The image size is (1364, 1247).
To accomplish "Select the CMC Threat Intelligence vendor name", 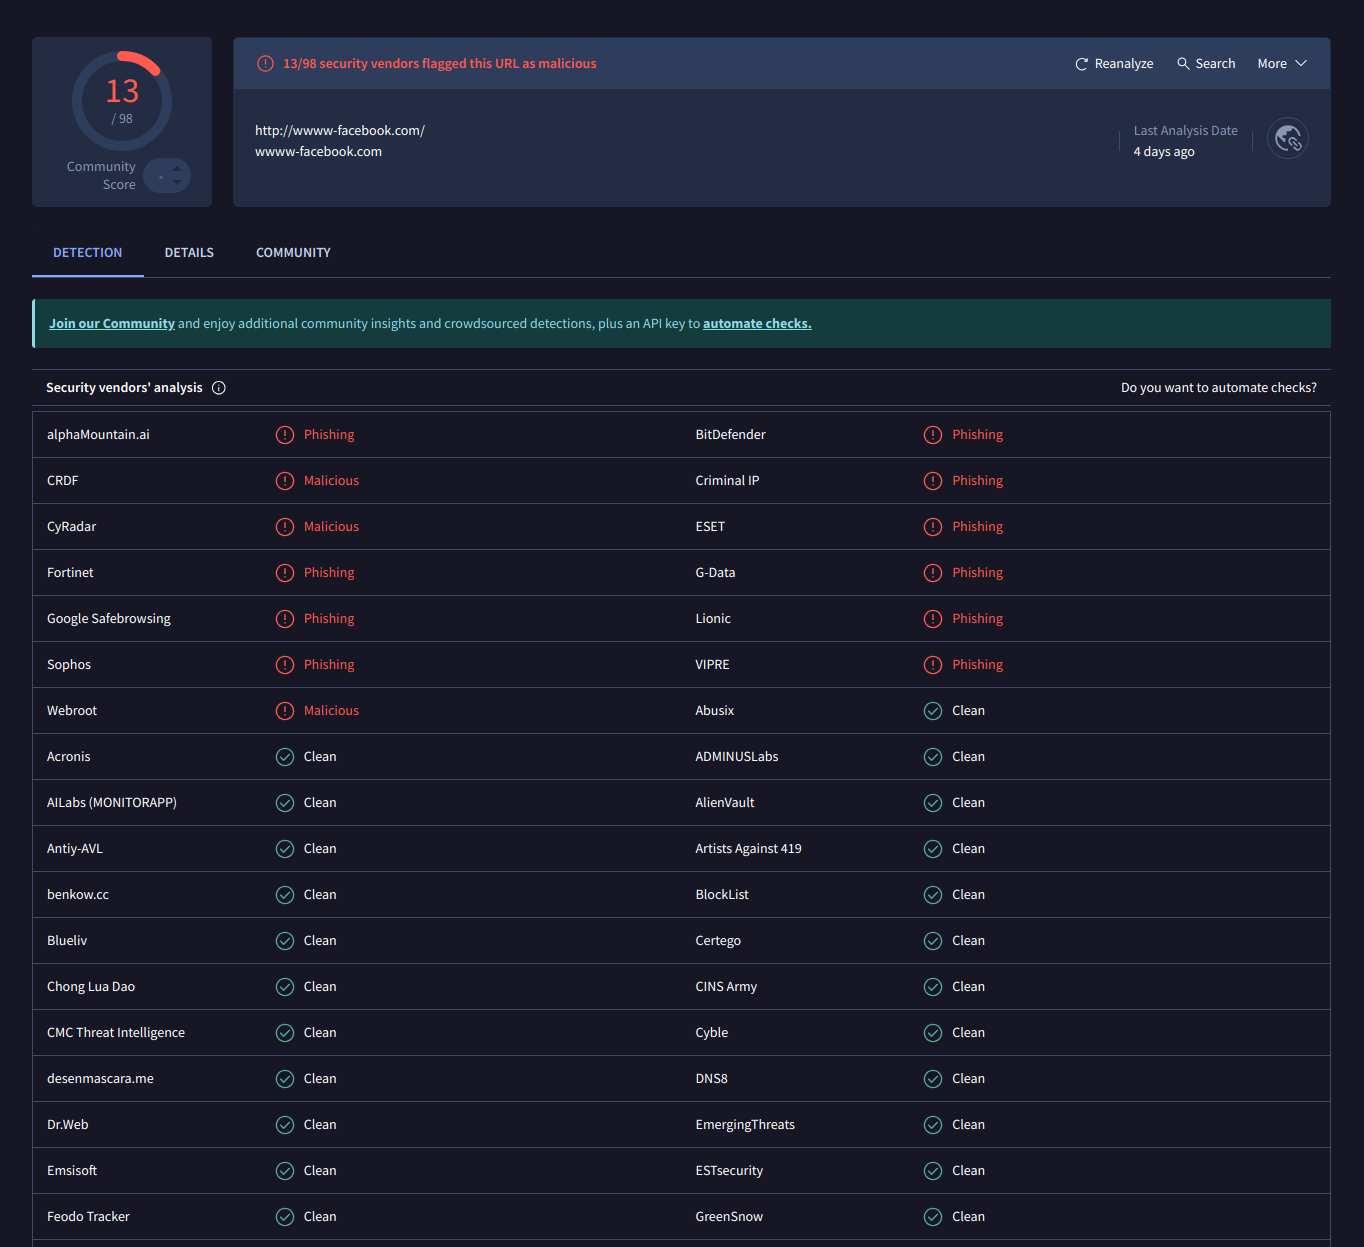I will tap(116, 1033).
